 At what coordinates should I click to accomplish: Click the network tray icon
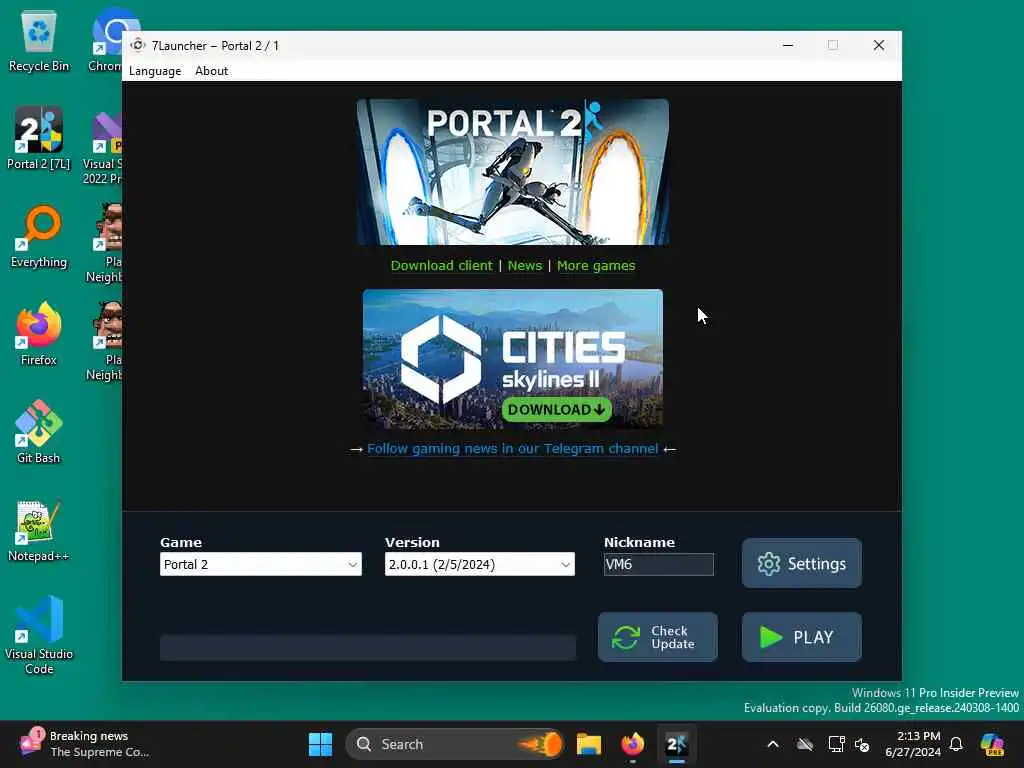(x=836, y=744)
